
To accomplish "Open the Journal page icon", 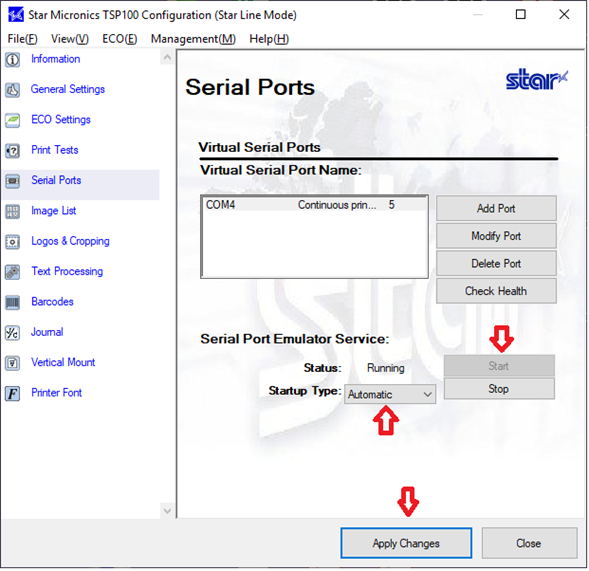I will 12,332.
